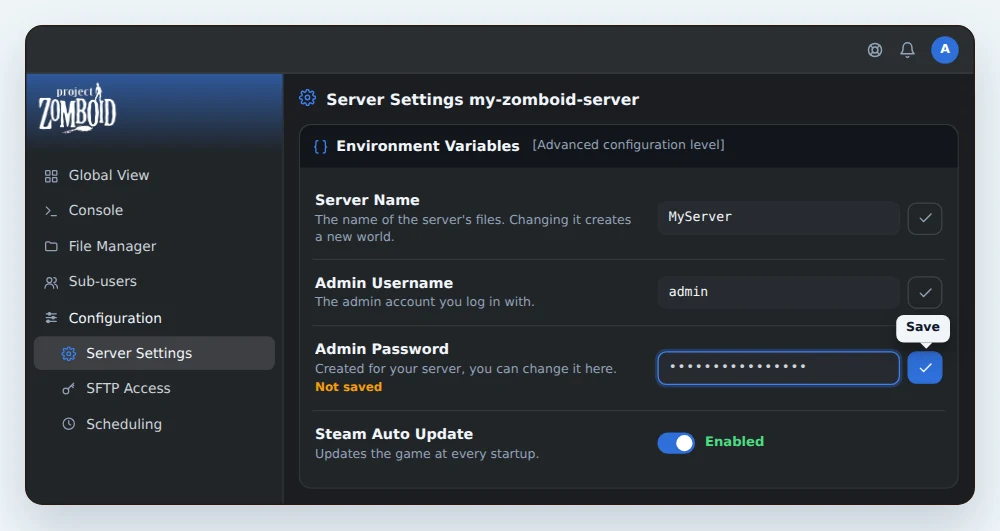Open Global View in the sidebar
The width and height of the screenshot is (1000, 531).
pos(154,175)
